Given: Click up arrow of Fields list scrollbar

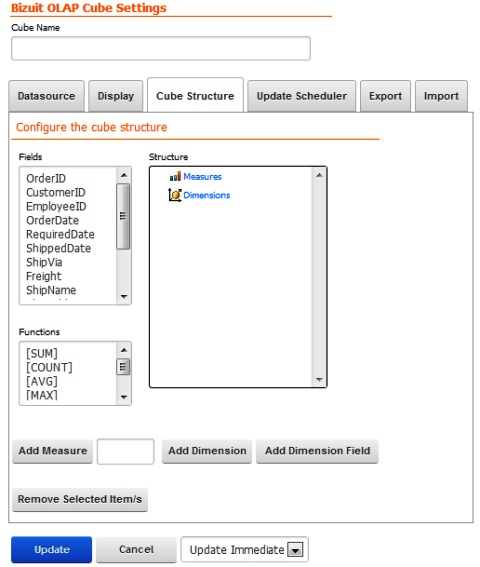Looking at the screenshot, I should tap(124, 175).
